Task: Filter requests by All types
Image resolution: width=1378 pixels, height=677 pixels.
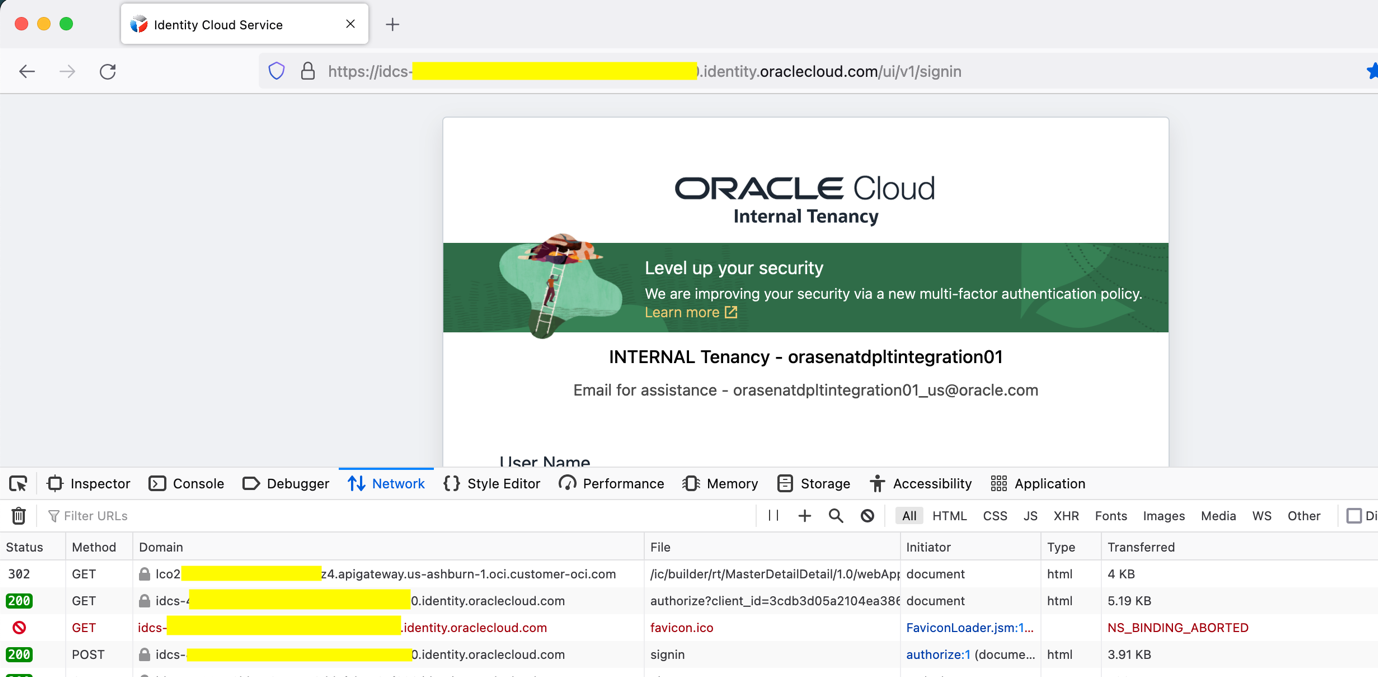Action: (x=908, y=516)
